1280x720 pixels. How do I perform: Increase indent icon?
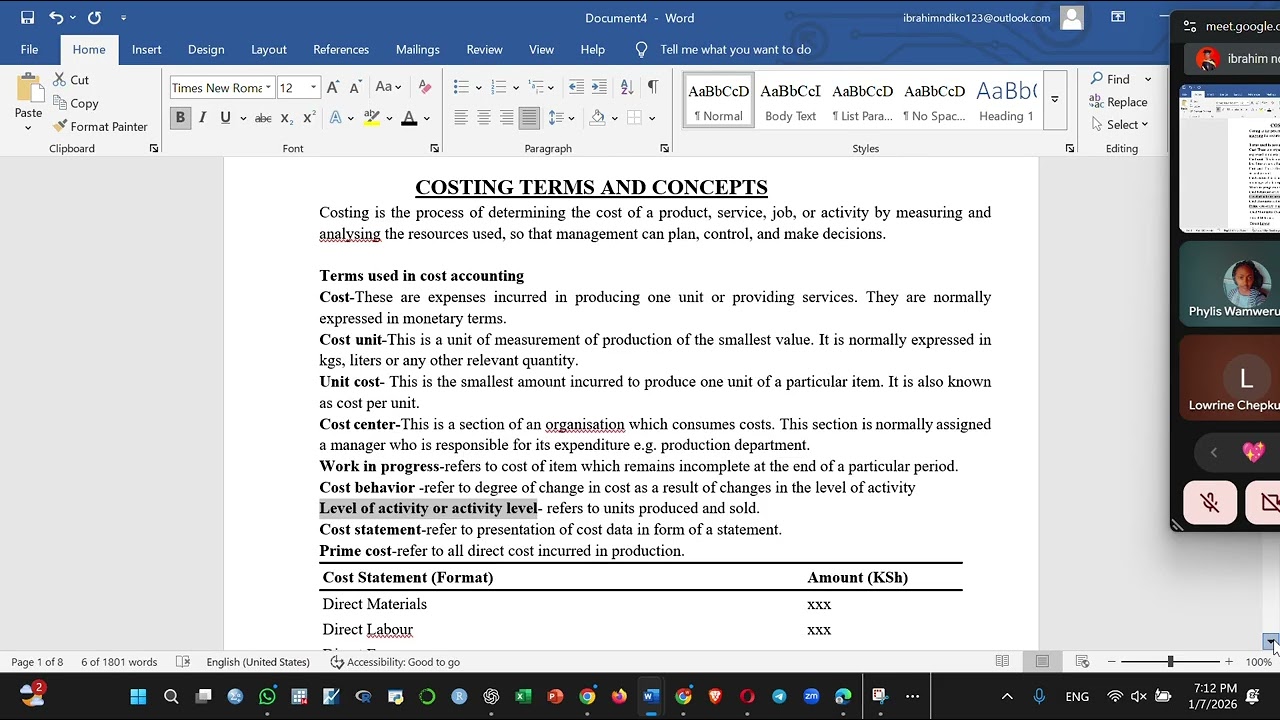pyautogui.click(x=599, y=87)
